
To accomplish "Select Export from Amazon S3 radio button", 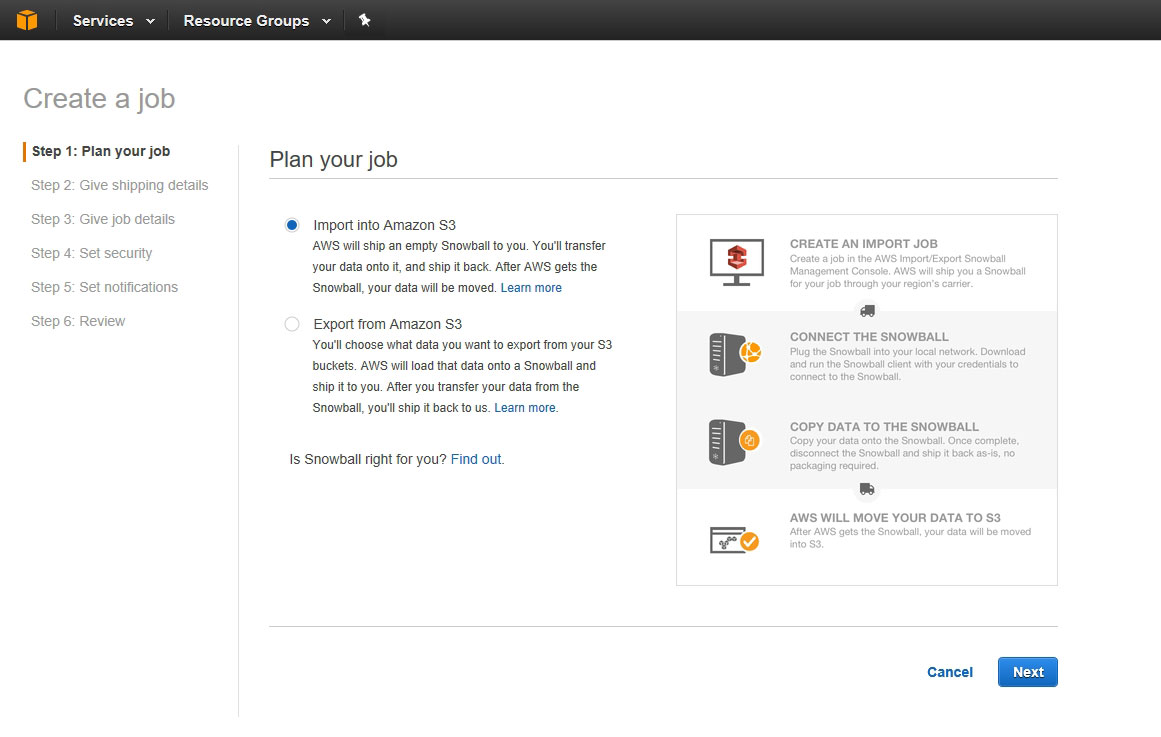I will (x=292, y=324).
